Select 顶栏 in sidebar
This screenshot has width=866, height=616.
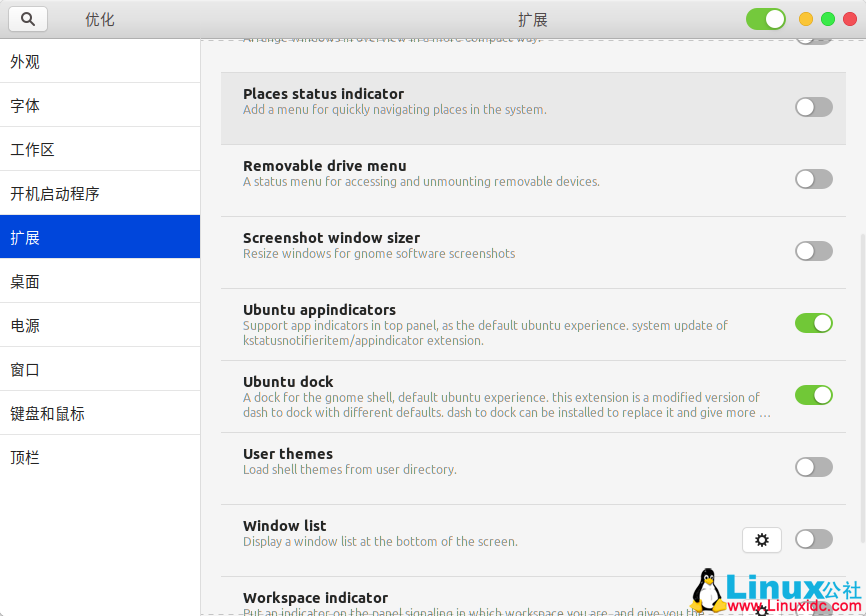coord(100,457)
